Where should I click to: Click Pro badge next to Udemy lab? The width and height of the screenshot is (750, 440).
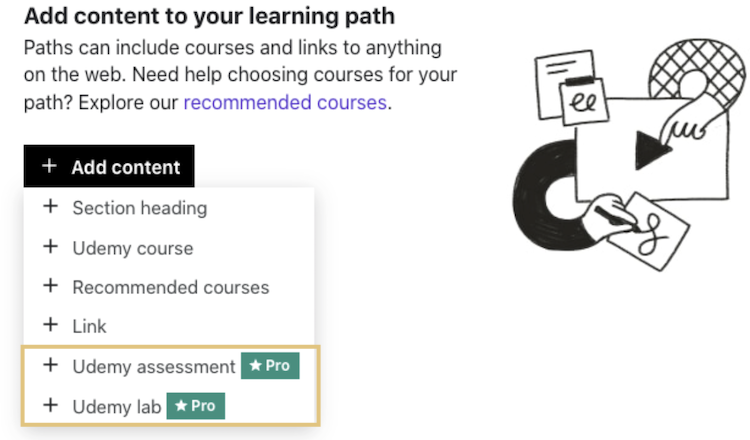(x=196, y=406)
